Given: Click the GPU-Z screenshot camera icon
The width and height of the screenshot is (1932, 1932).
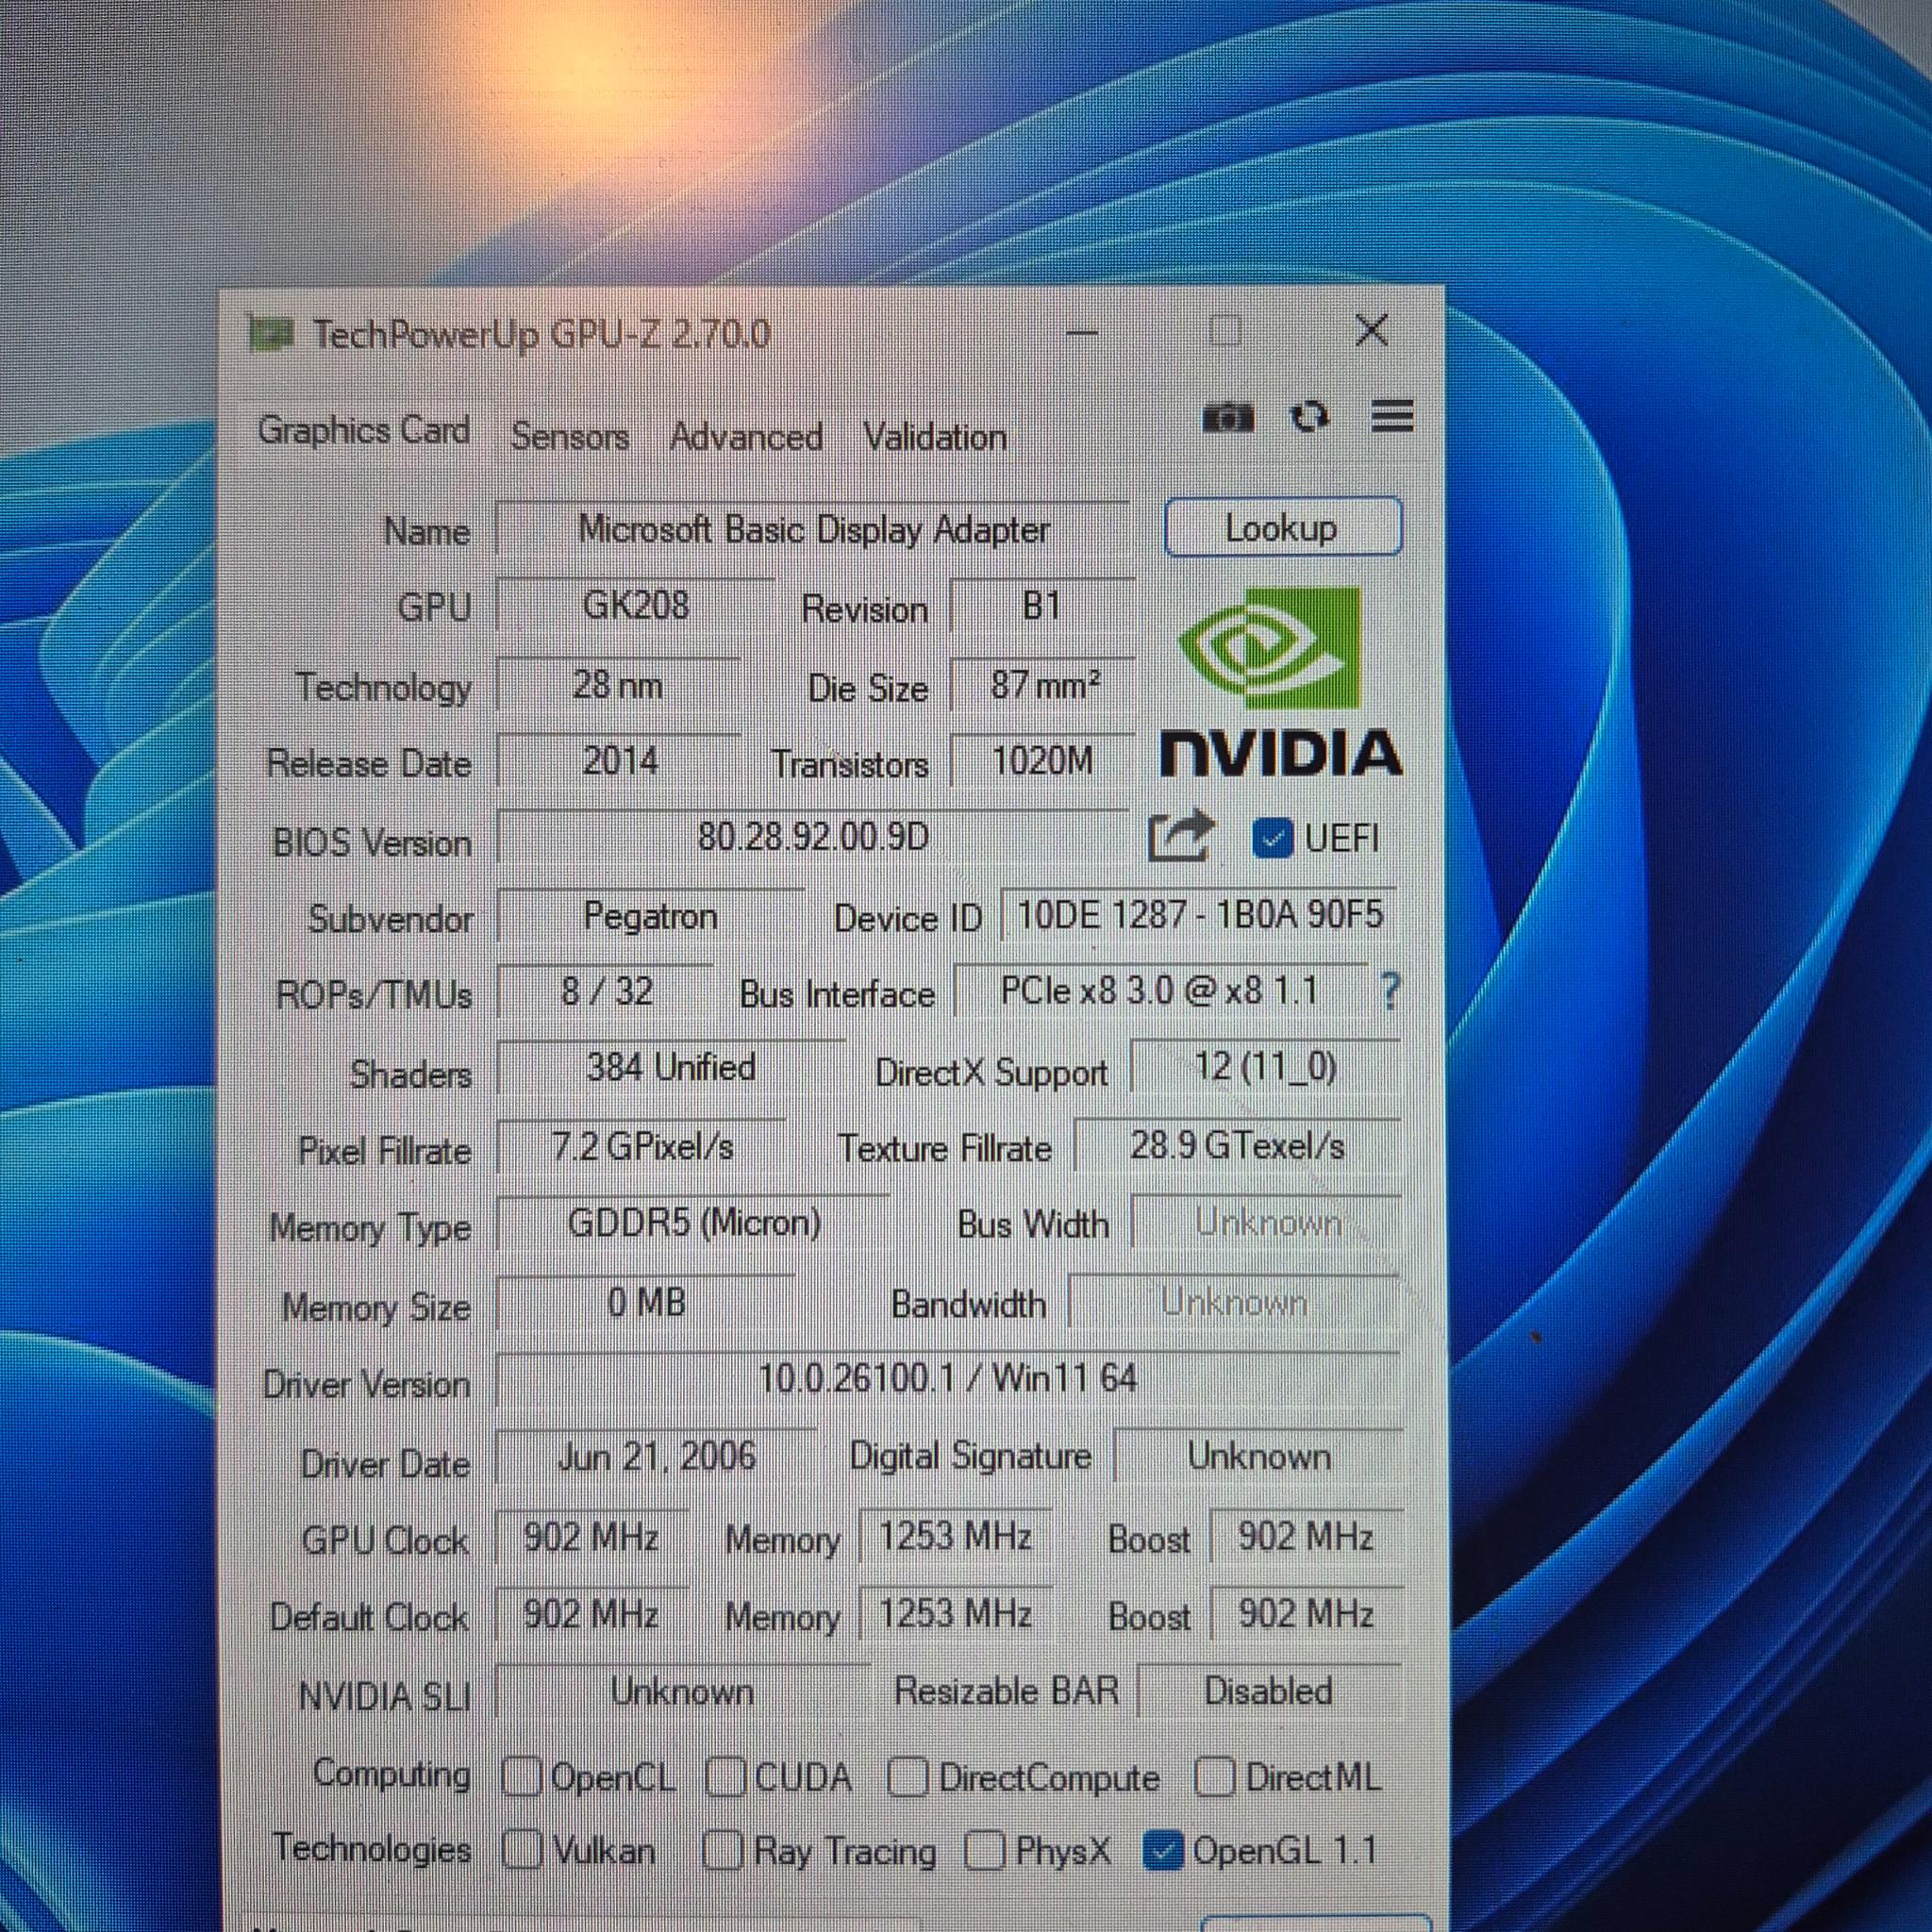Looking at the screenshot, I should point(1228,417).
